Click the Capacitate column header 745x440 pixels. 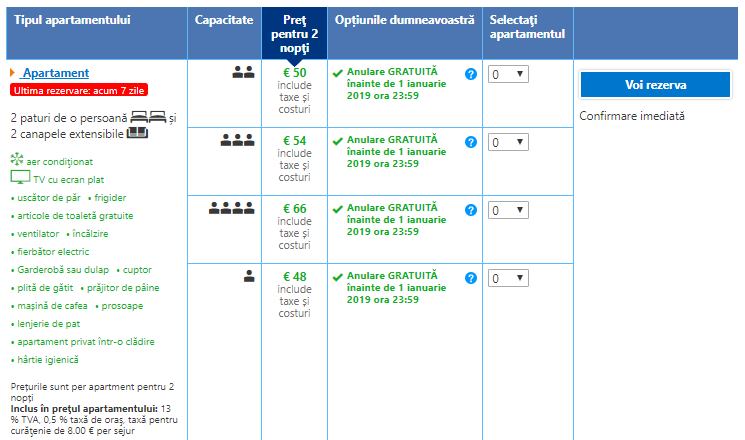224,20
